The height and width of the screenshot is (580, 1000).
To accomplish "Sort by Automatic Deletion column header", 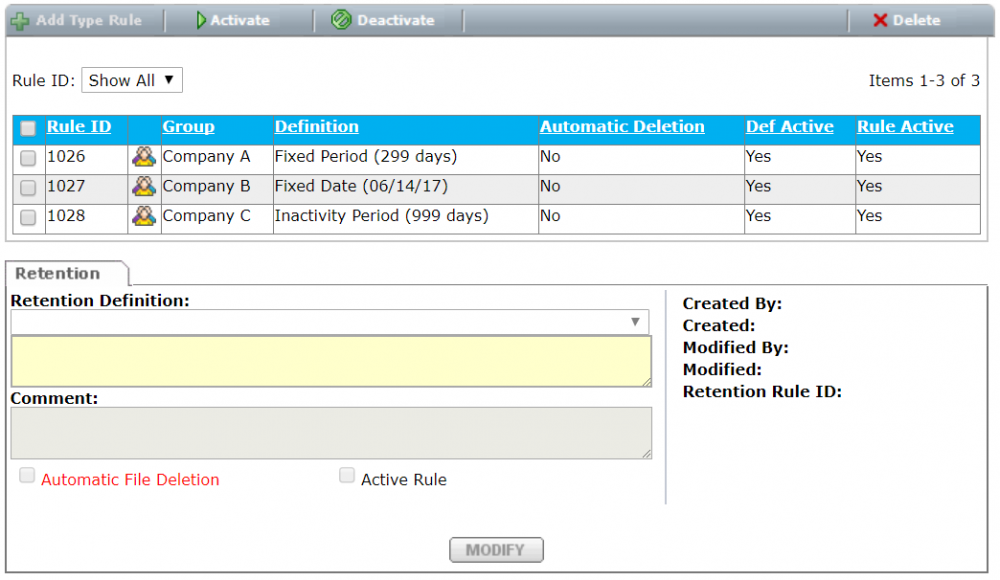I will click(x=622, y=127).
